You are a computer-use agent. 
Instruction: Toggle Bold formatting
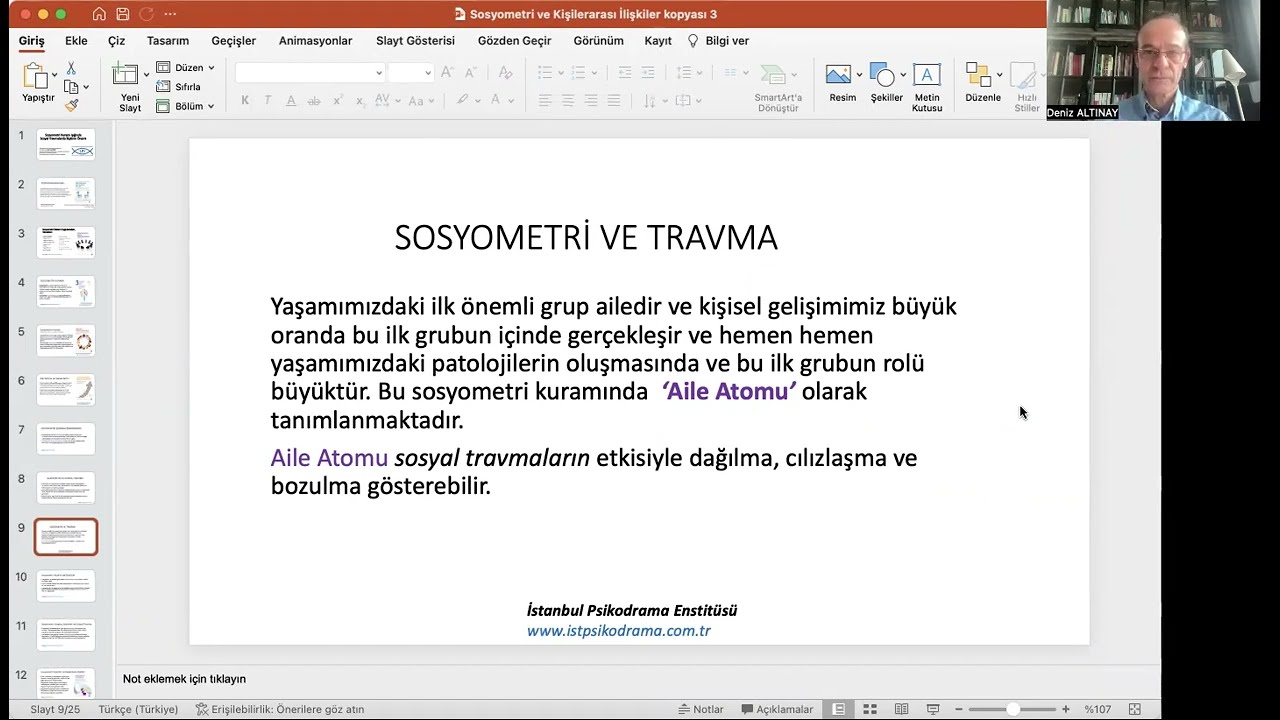(245, 101)
